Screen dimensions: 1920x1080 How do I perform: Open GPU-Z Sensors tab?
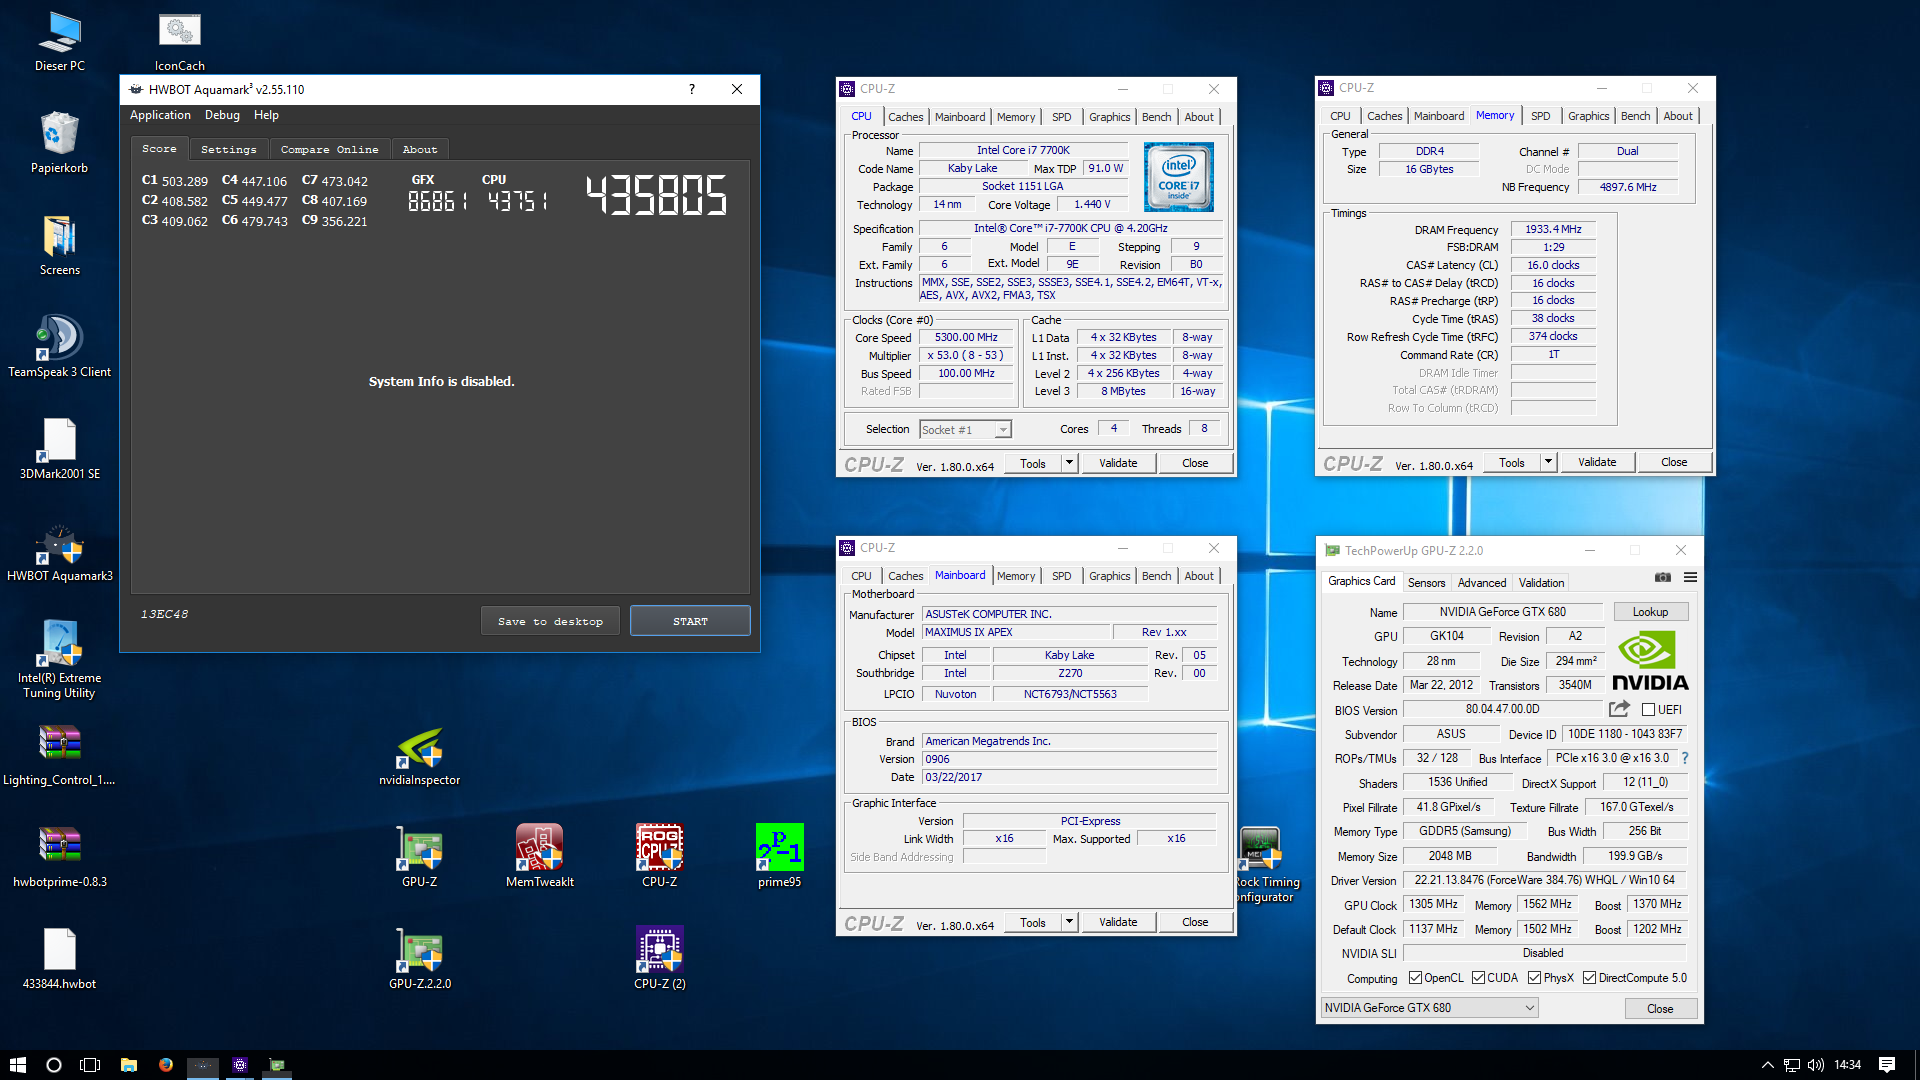click(1426, 583)
